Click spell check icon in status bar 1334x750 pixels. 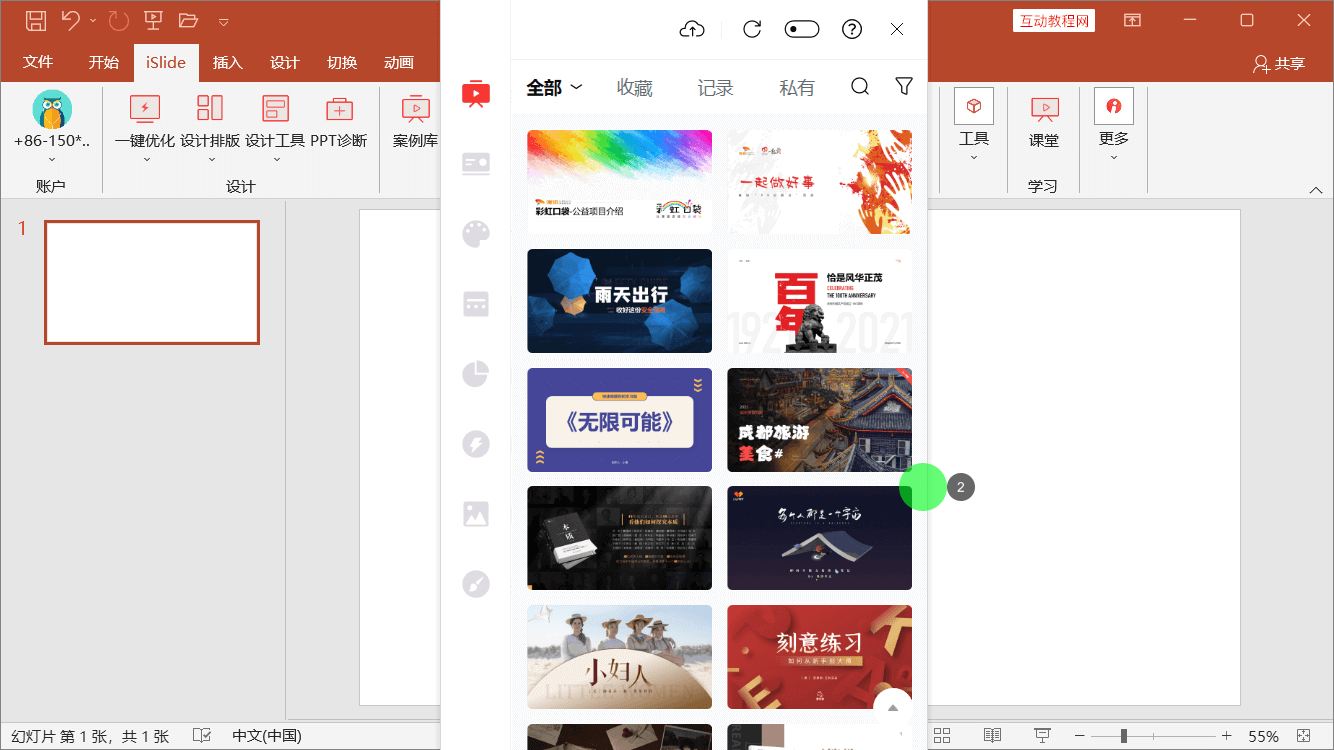(x=201, y=736)
